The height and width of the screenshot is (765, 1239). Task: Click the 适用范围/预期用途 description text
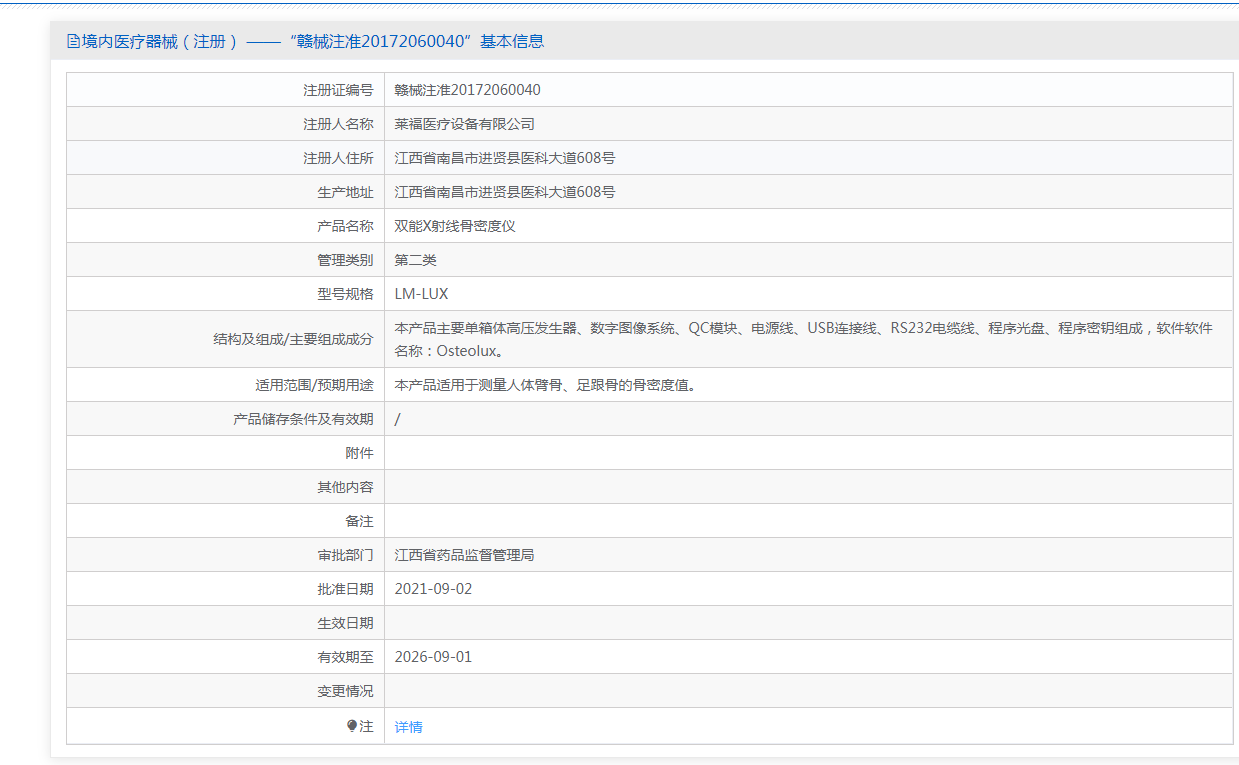[x=545, y=385]
